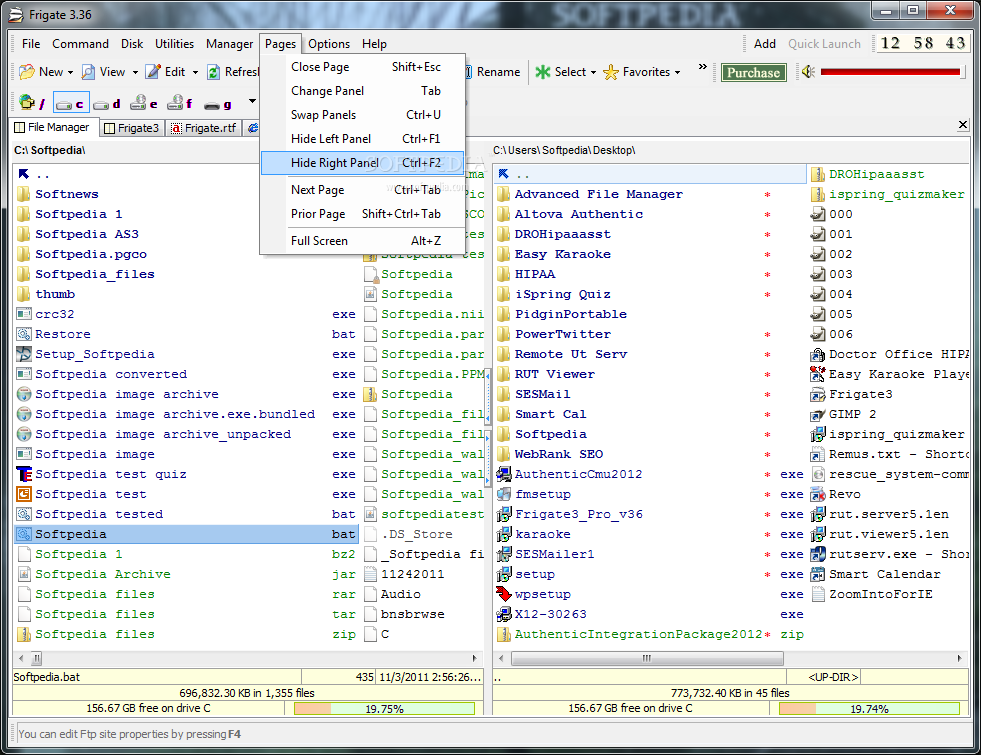Image resolution: width=981 pixels, height=755 pixels.
Task: Open the Utilities menu
Action: click(x=174, y=44)
